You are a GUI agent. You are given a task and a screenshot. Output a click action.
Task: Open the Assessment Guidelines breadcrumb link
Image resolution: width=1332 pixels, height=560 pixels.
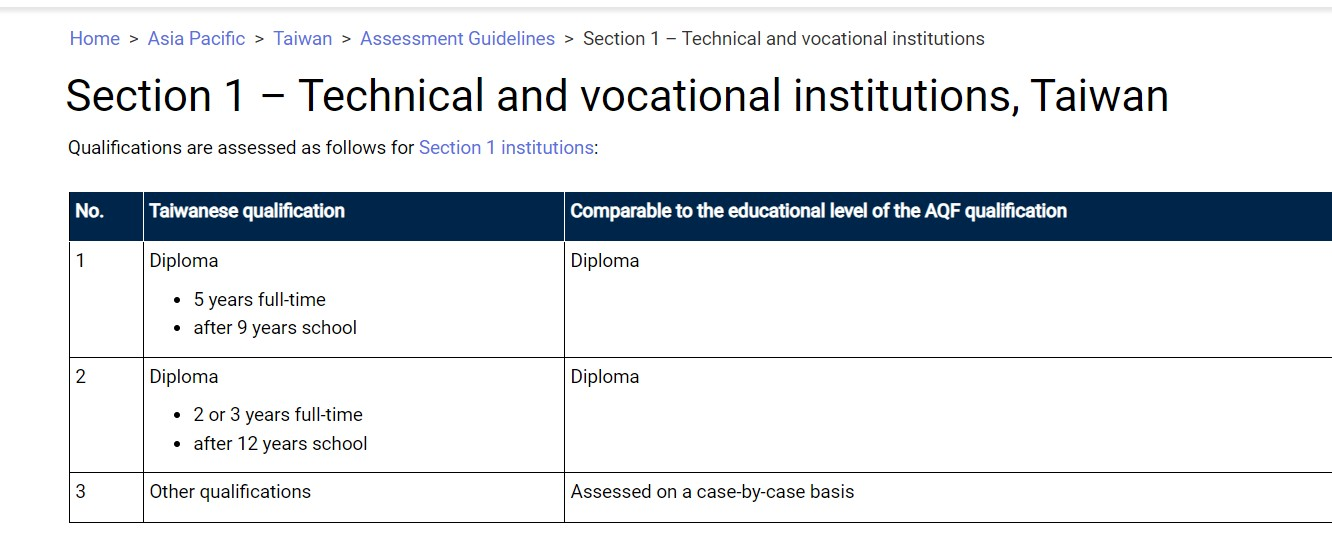pyautogui.click(x=457, y=39)
